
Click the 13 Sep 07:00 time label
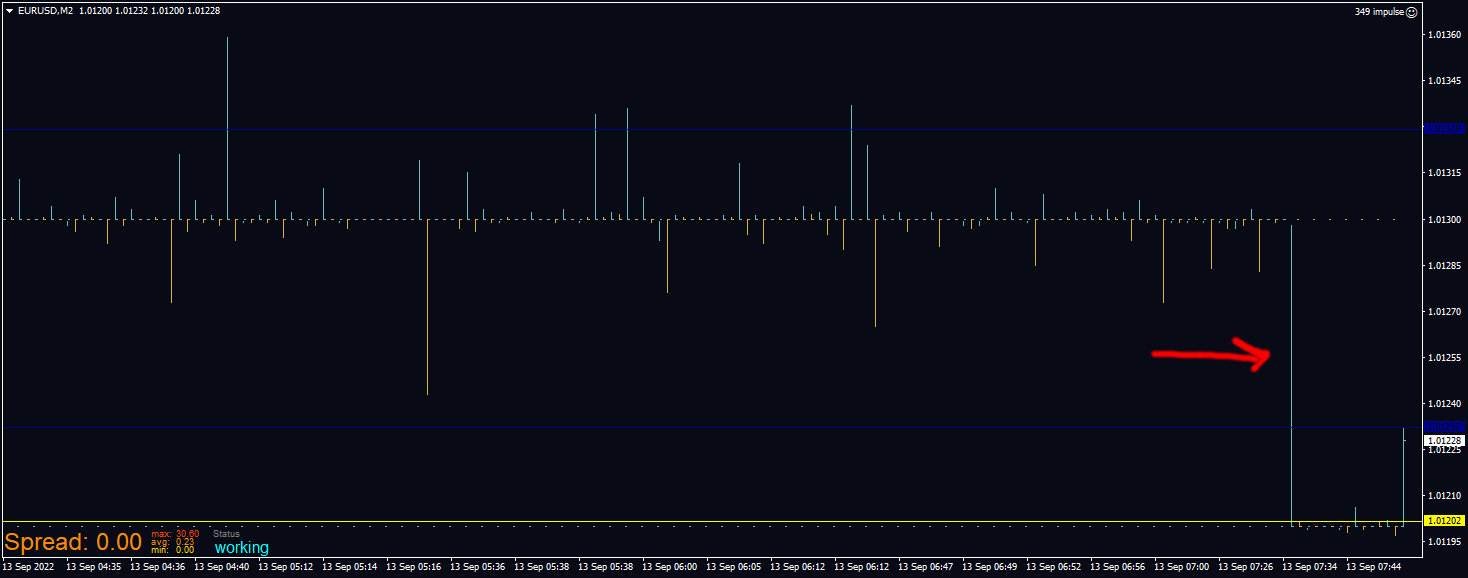1182,567
